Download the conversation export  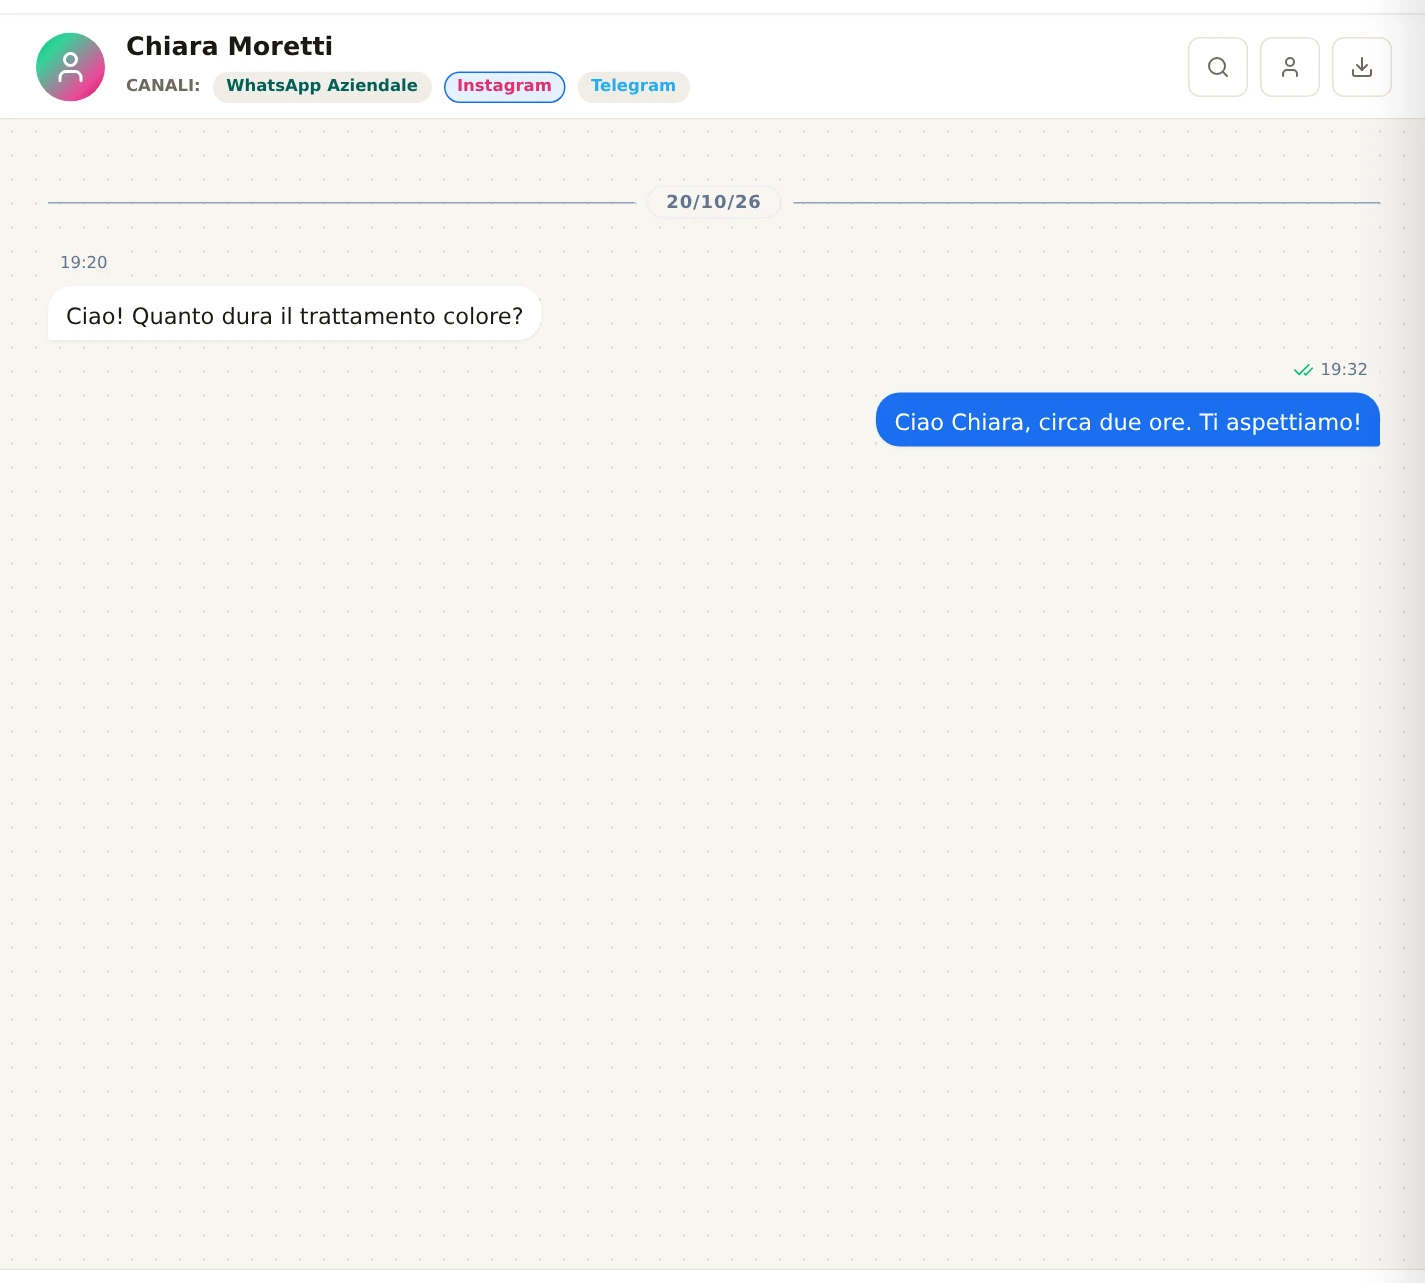[1362, 67]
